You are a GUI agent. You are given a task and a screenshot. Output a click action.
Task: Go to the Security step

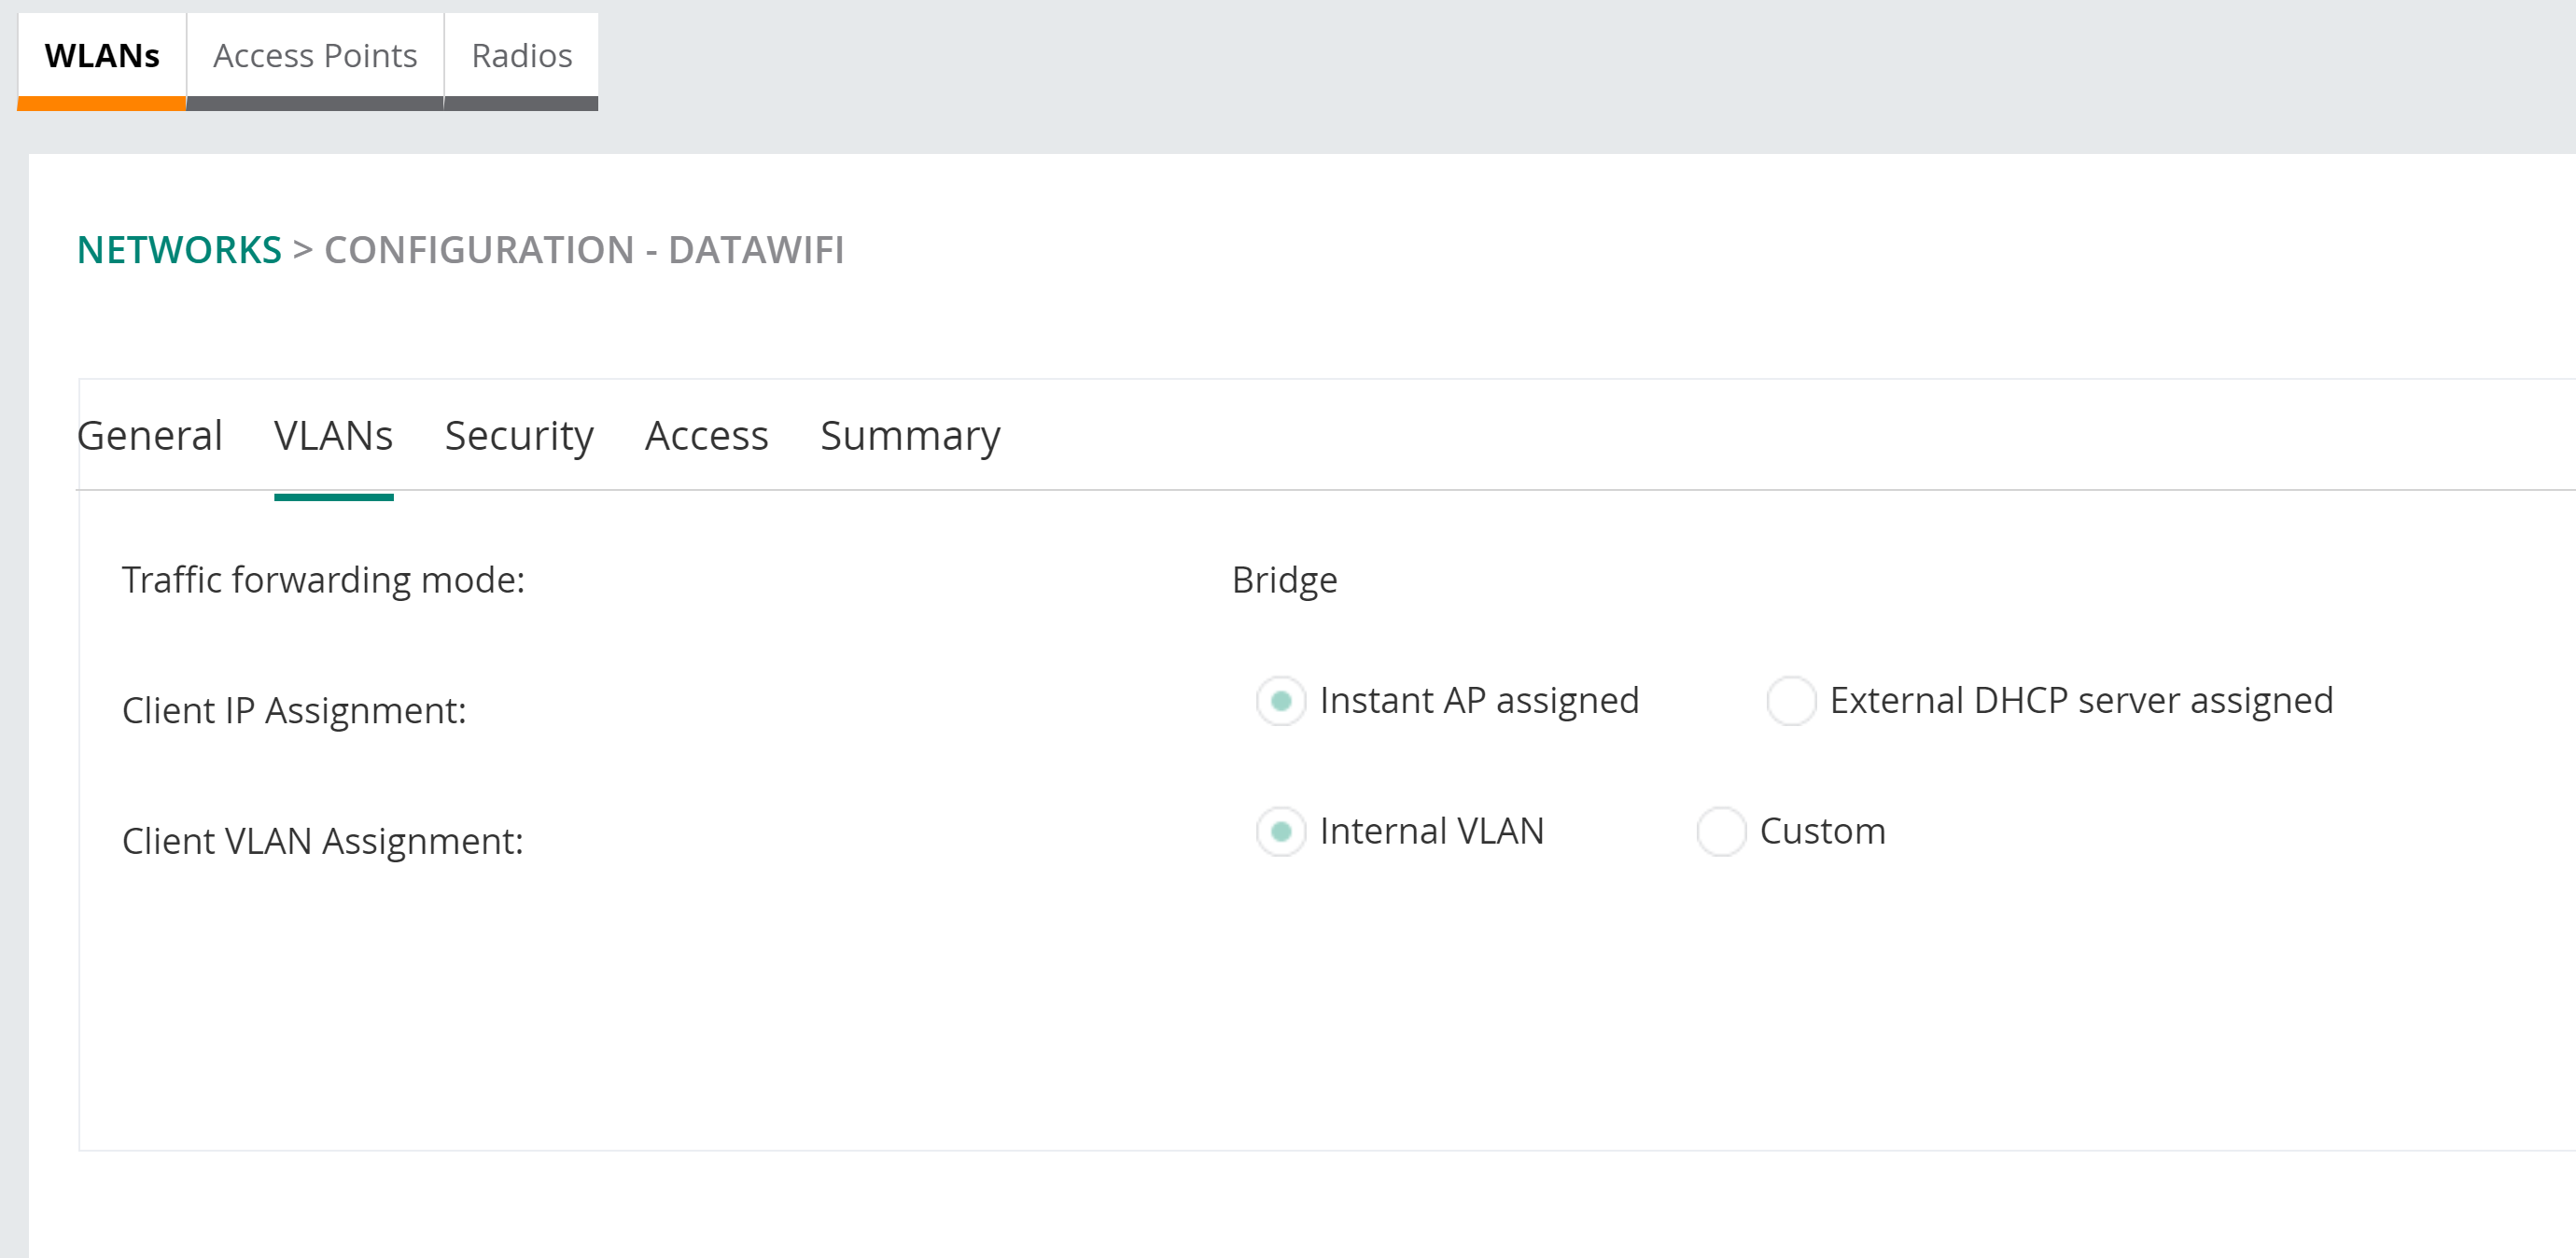click(x=519, y=436)
